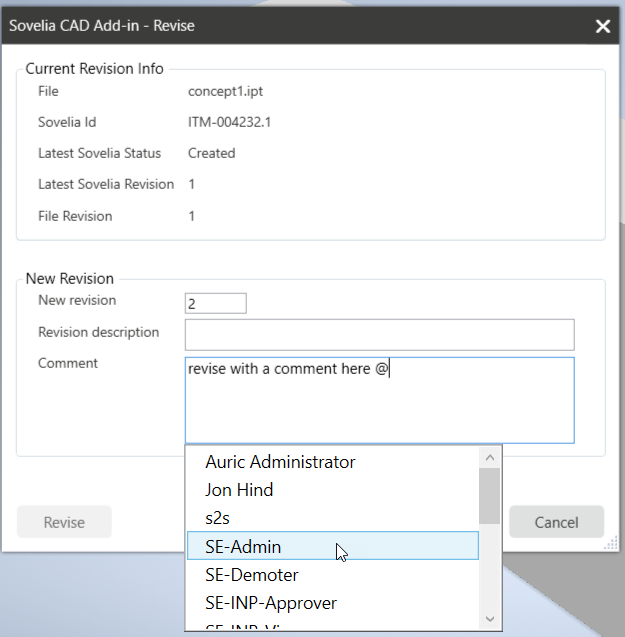Click the mention list scroll down arrow
The height and width of the screenshot is (637, 625).
point(490,619)
